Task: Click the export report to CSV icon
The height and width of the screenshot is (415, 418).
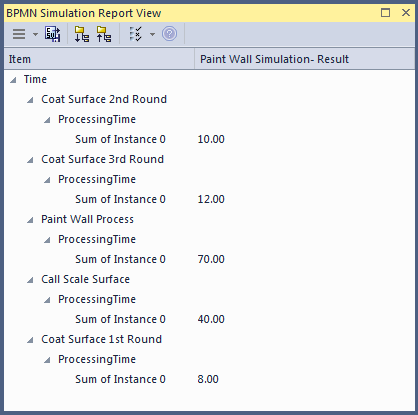Action: [x=53, y=34]
